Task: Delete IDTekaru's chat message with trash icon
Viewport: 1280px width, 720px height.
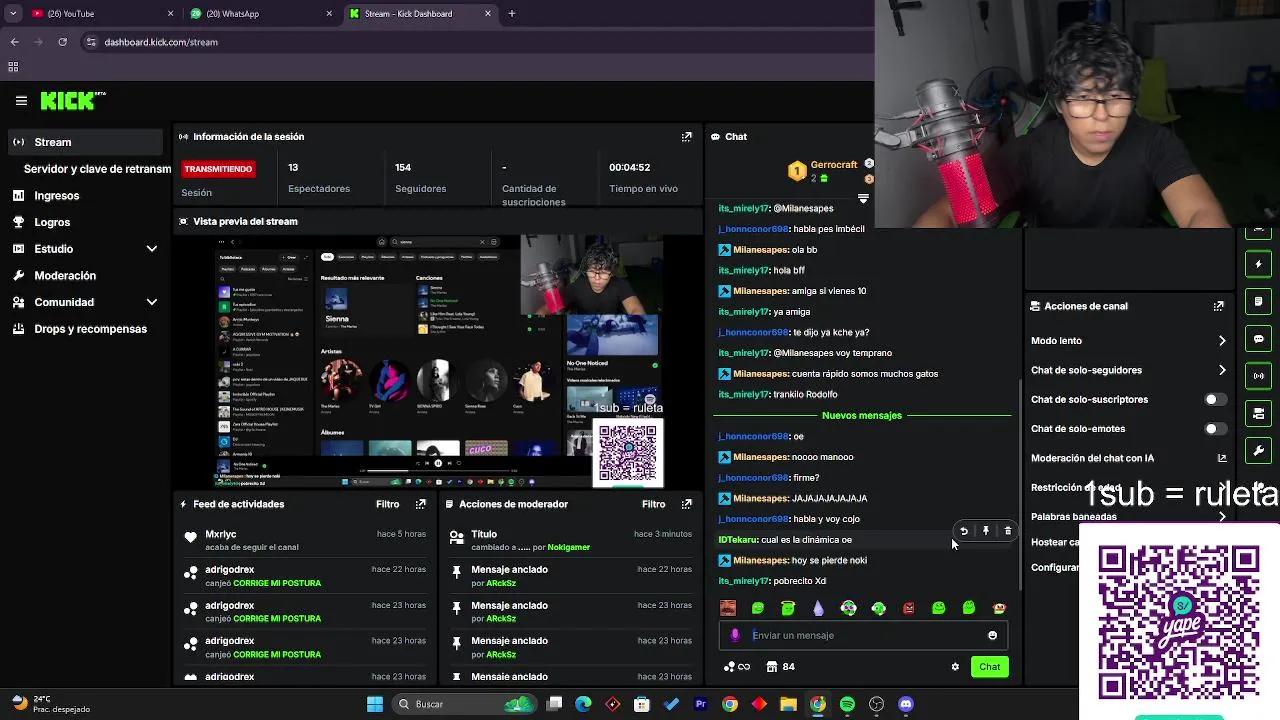Action: [1008, 531]
